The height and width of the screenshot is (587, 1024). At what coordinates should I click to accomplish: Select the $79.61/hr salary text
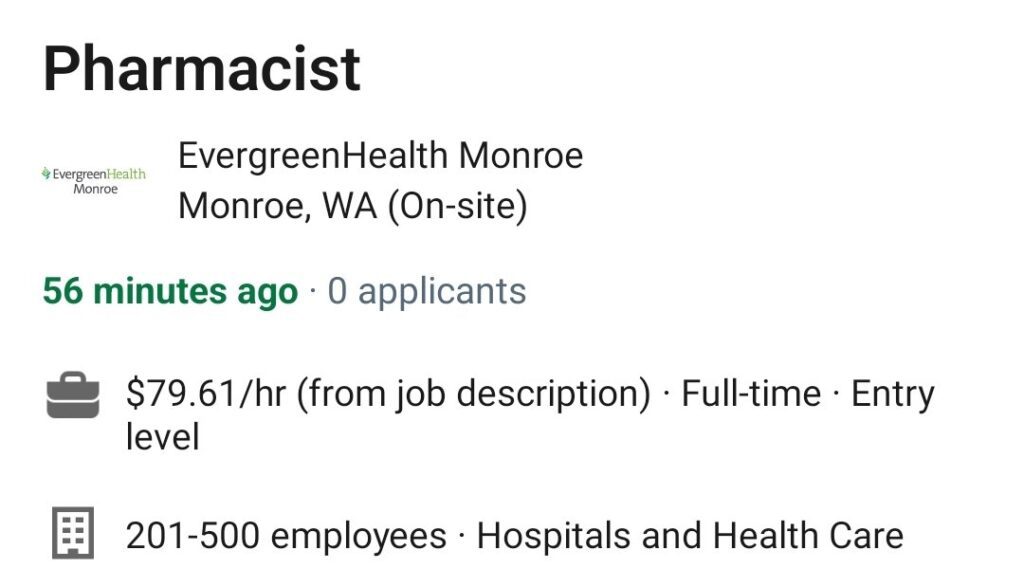point(206,394)
